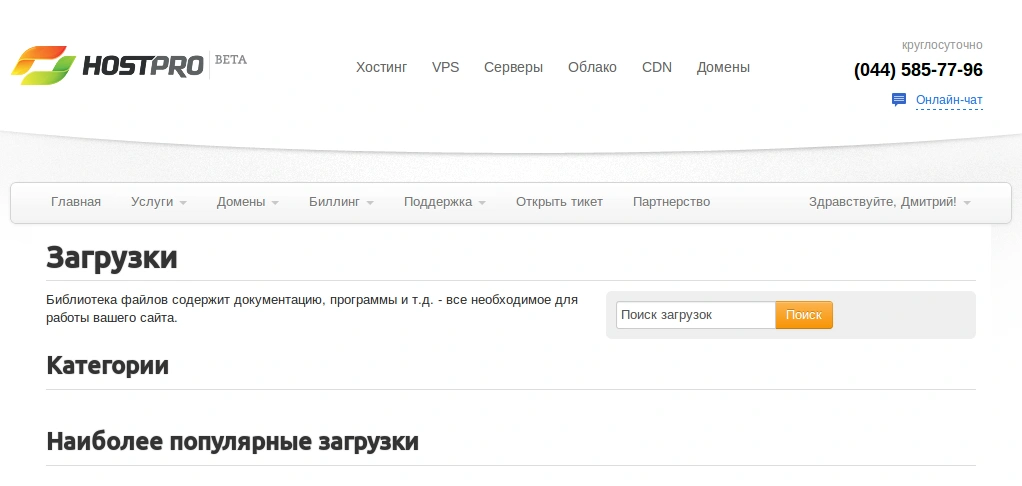1022x486 pixels.
Task: Open the Биллинг dropdown menu
Action: point(341,202)
